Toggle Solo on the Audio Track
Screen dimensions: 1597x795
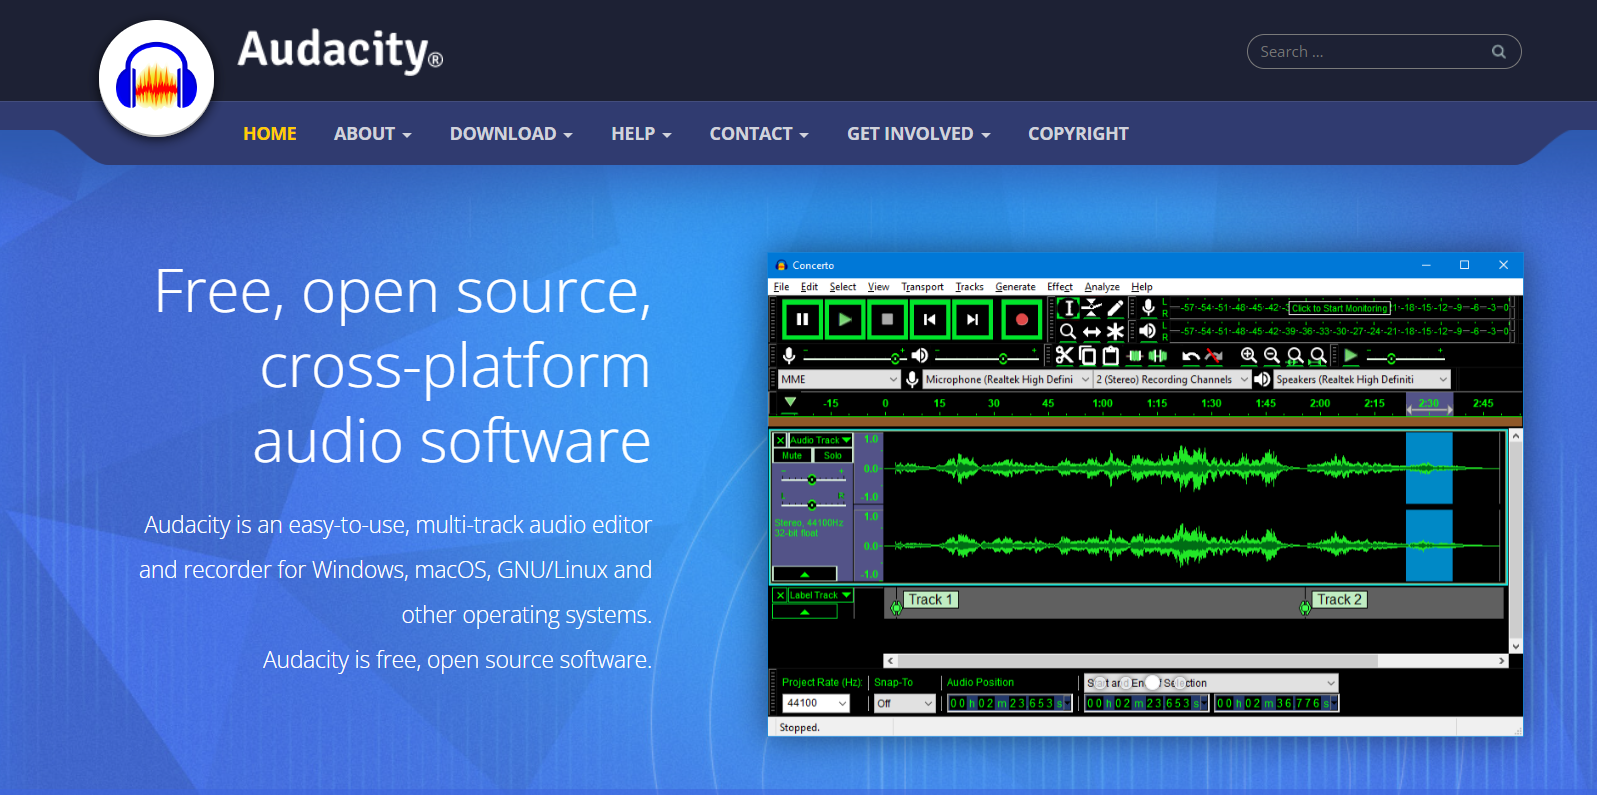pyautogui.click(x=833, y=455)
